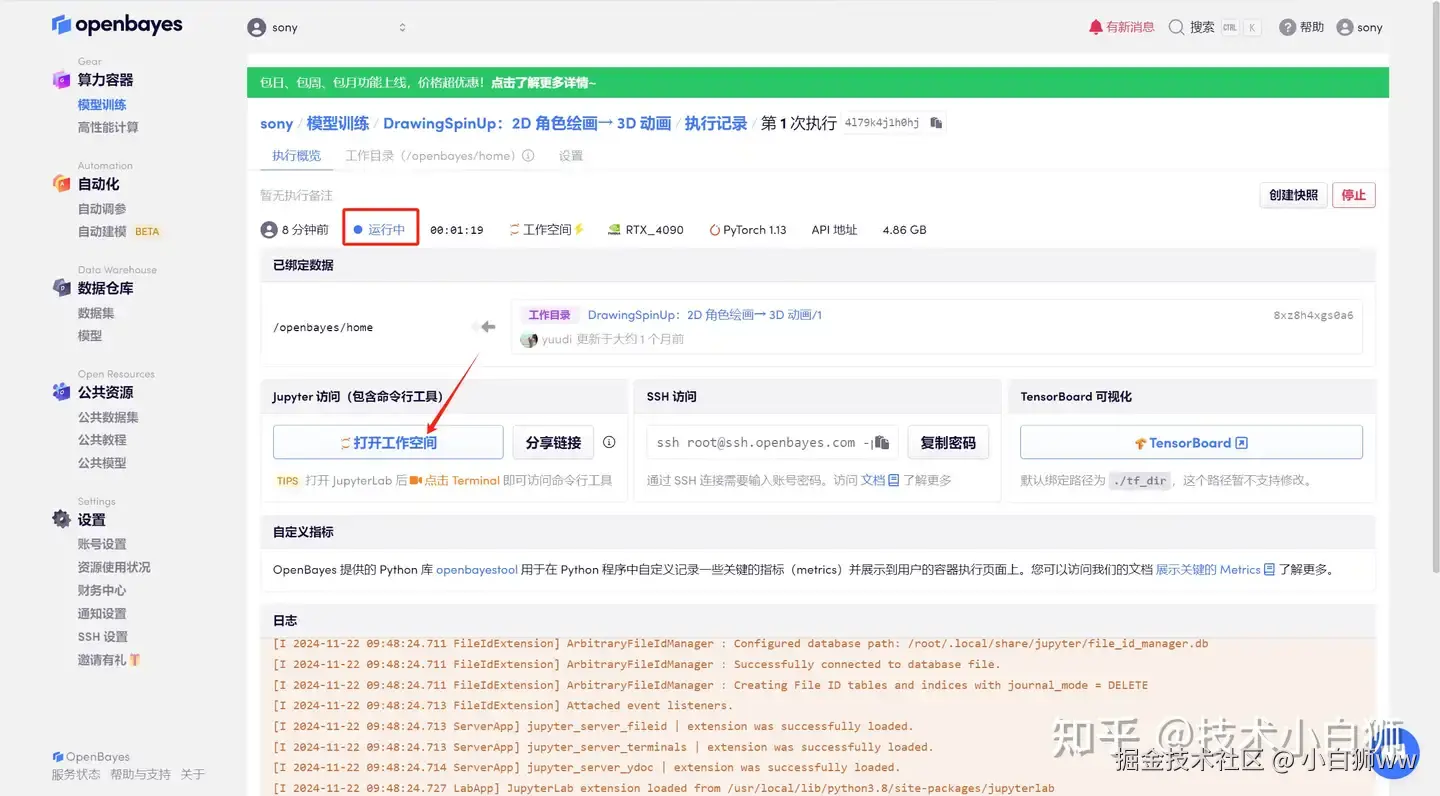Open the 有新消息 notification bell
This screenshot has width=1440, height=796.
1121,27
